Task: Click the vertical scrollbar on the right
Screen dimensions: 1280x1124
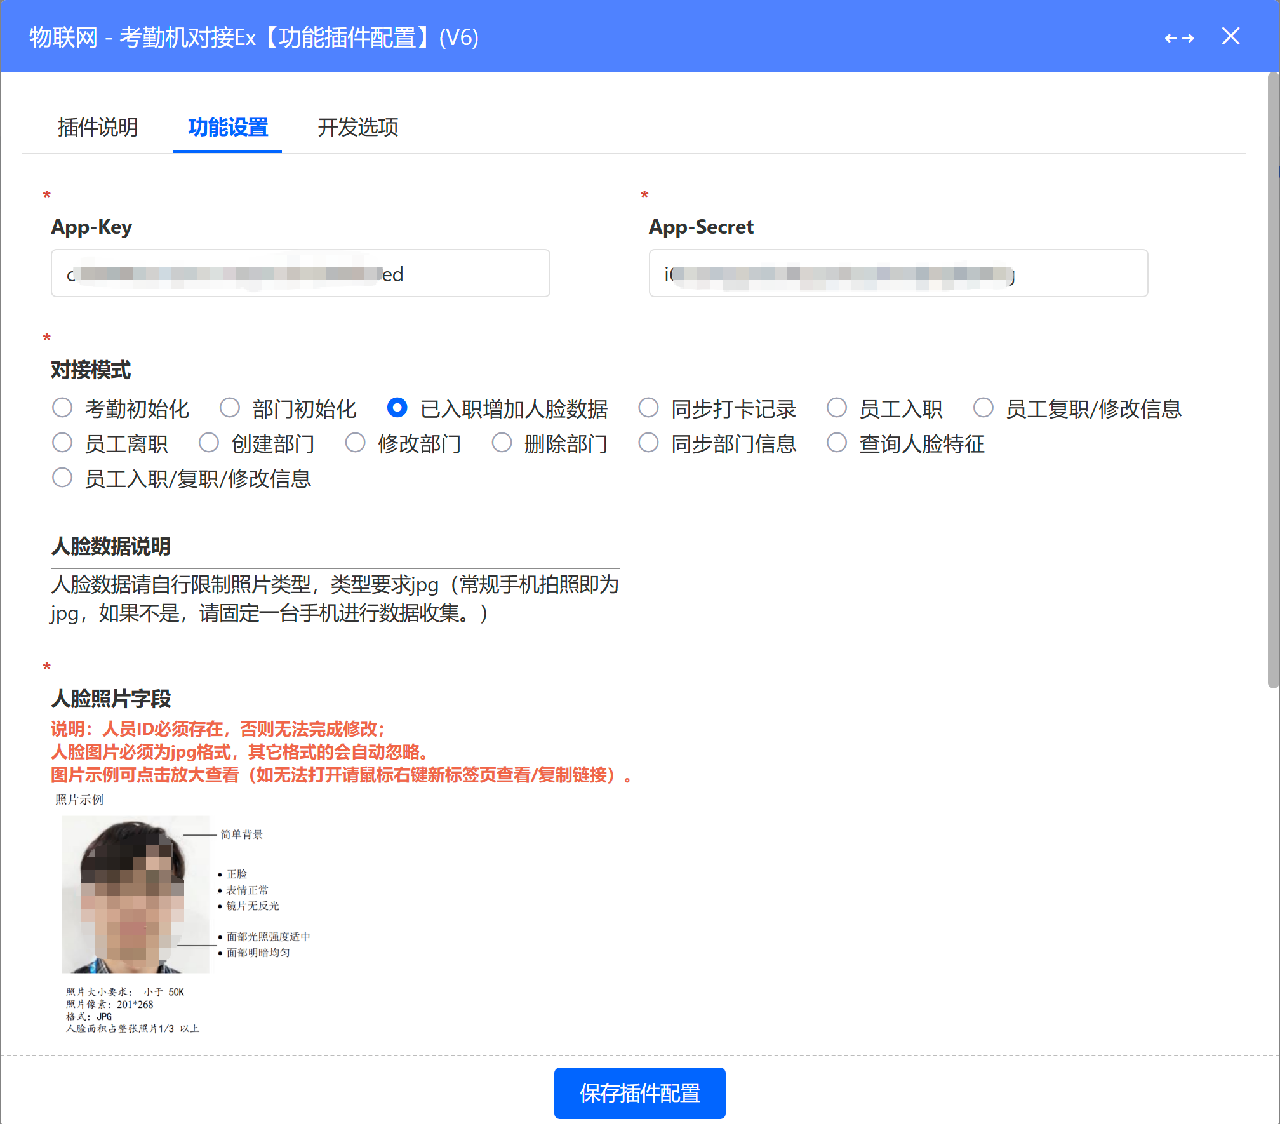Action: click(x=1273, y=380)
